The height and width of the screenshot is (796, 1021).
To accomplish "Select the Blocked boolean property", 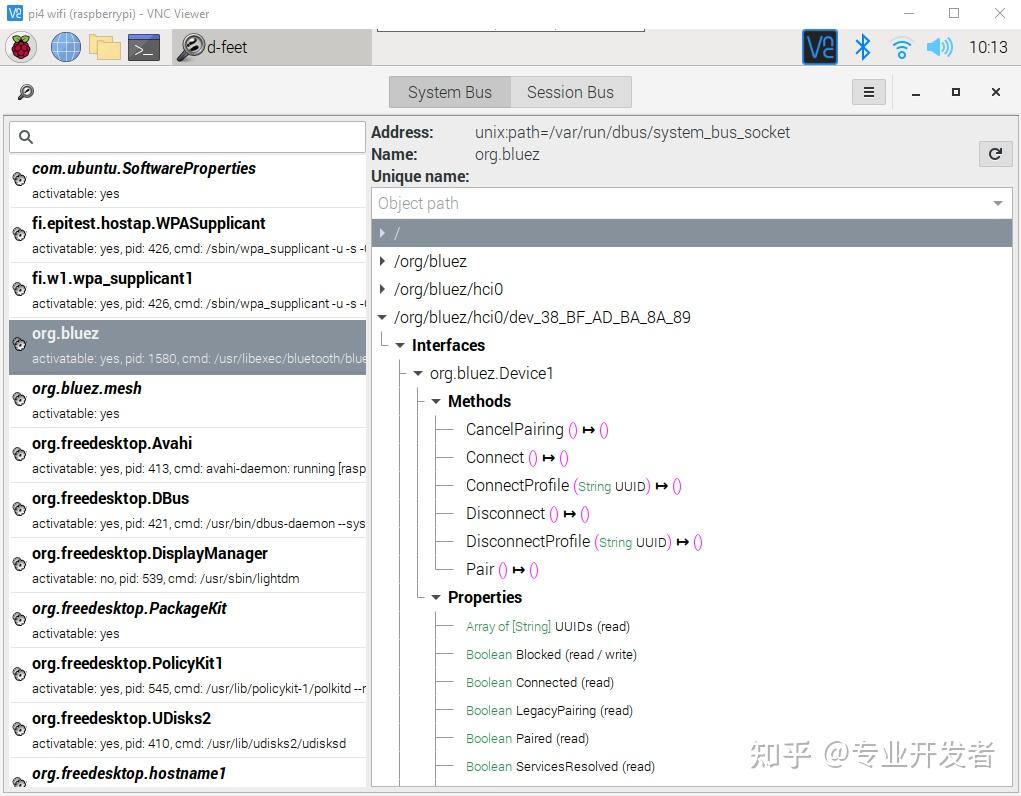I will (x=551, y=654).
